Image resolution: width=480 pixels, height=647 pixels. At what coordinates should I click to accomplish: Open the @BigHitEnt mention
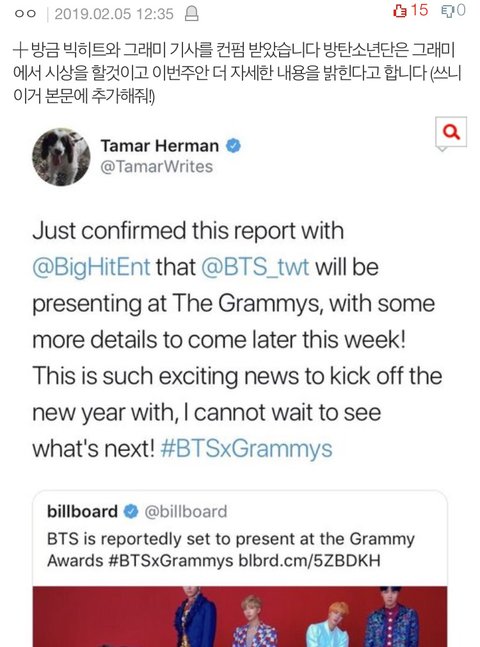click(91, 267)
